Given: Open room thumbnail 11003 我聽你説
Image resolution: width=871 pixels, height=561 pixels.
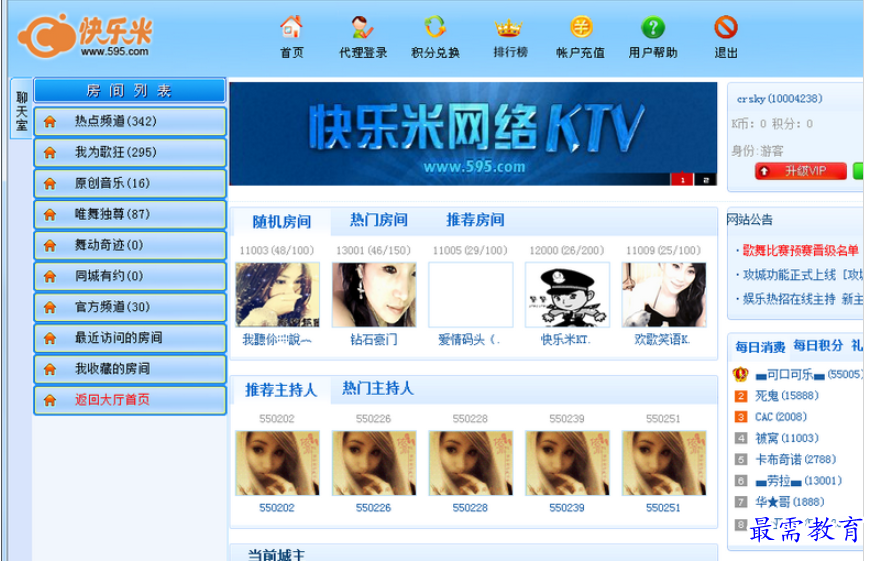Looking at the screenshot, I should point(277,295).
